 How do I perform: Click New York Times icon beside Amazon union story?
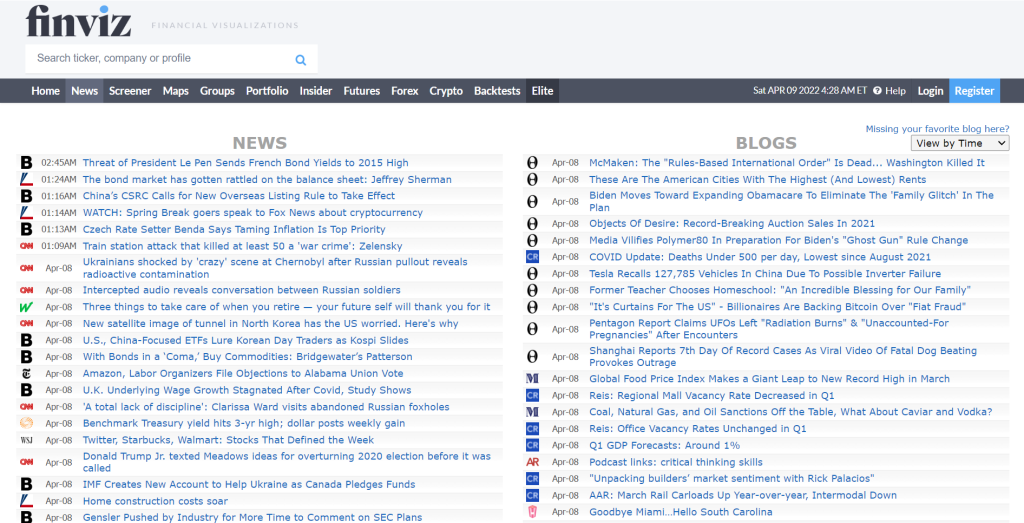26,373
